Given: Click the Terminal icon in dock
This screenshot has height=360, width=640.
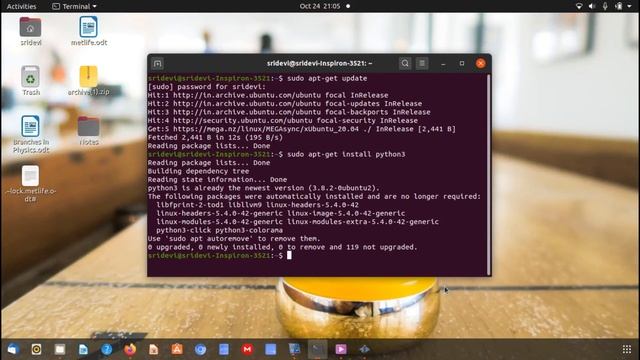Looking at the screenshot, I should pyautogui.click(x=318, y=349).
